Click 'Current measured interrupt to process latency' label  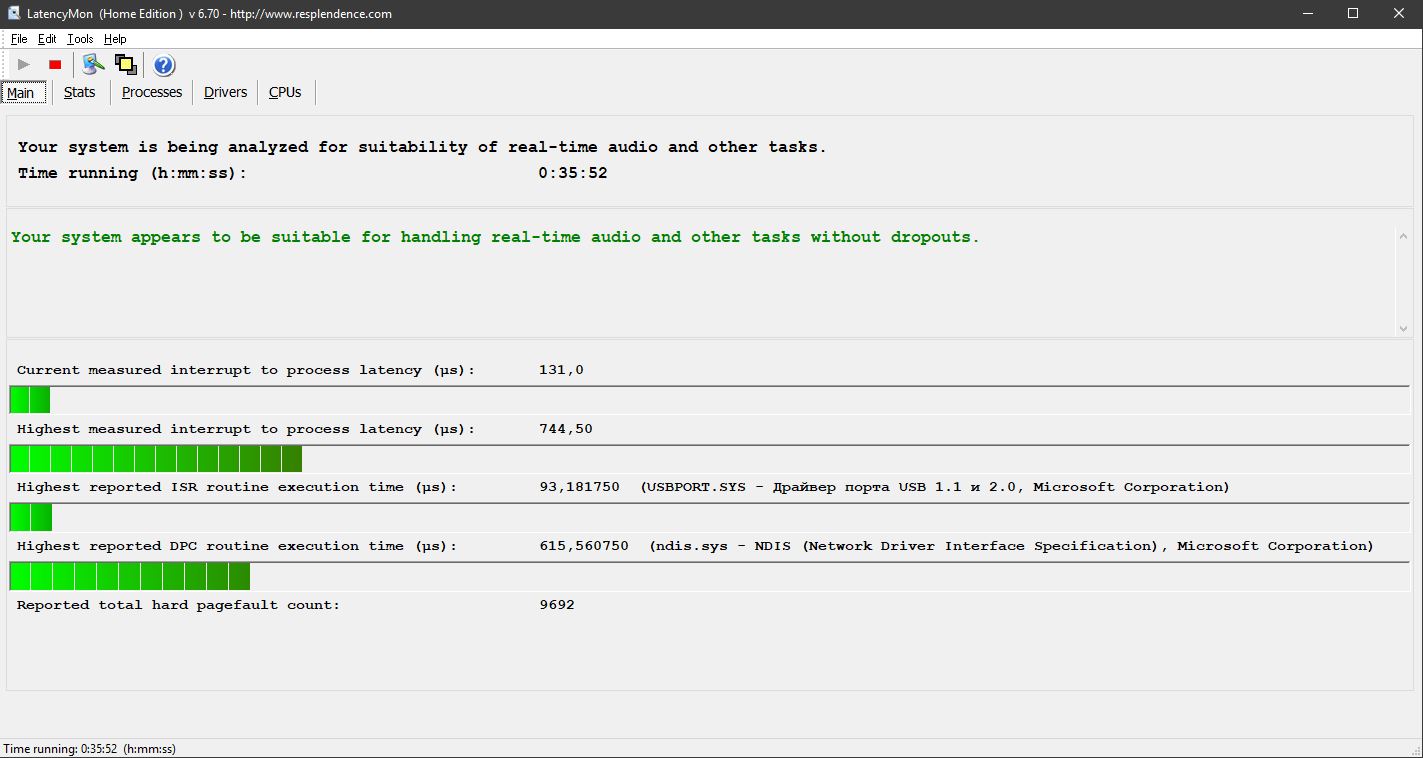247,370
